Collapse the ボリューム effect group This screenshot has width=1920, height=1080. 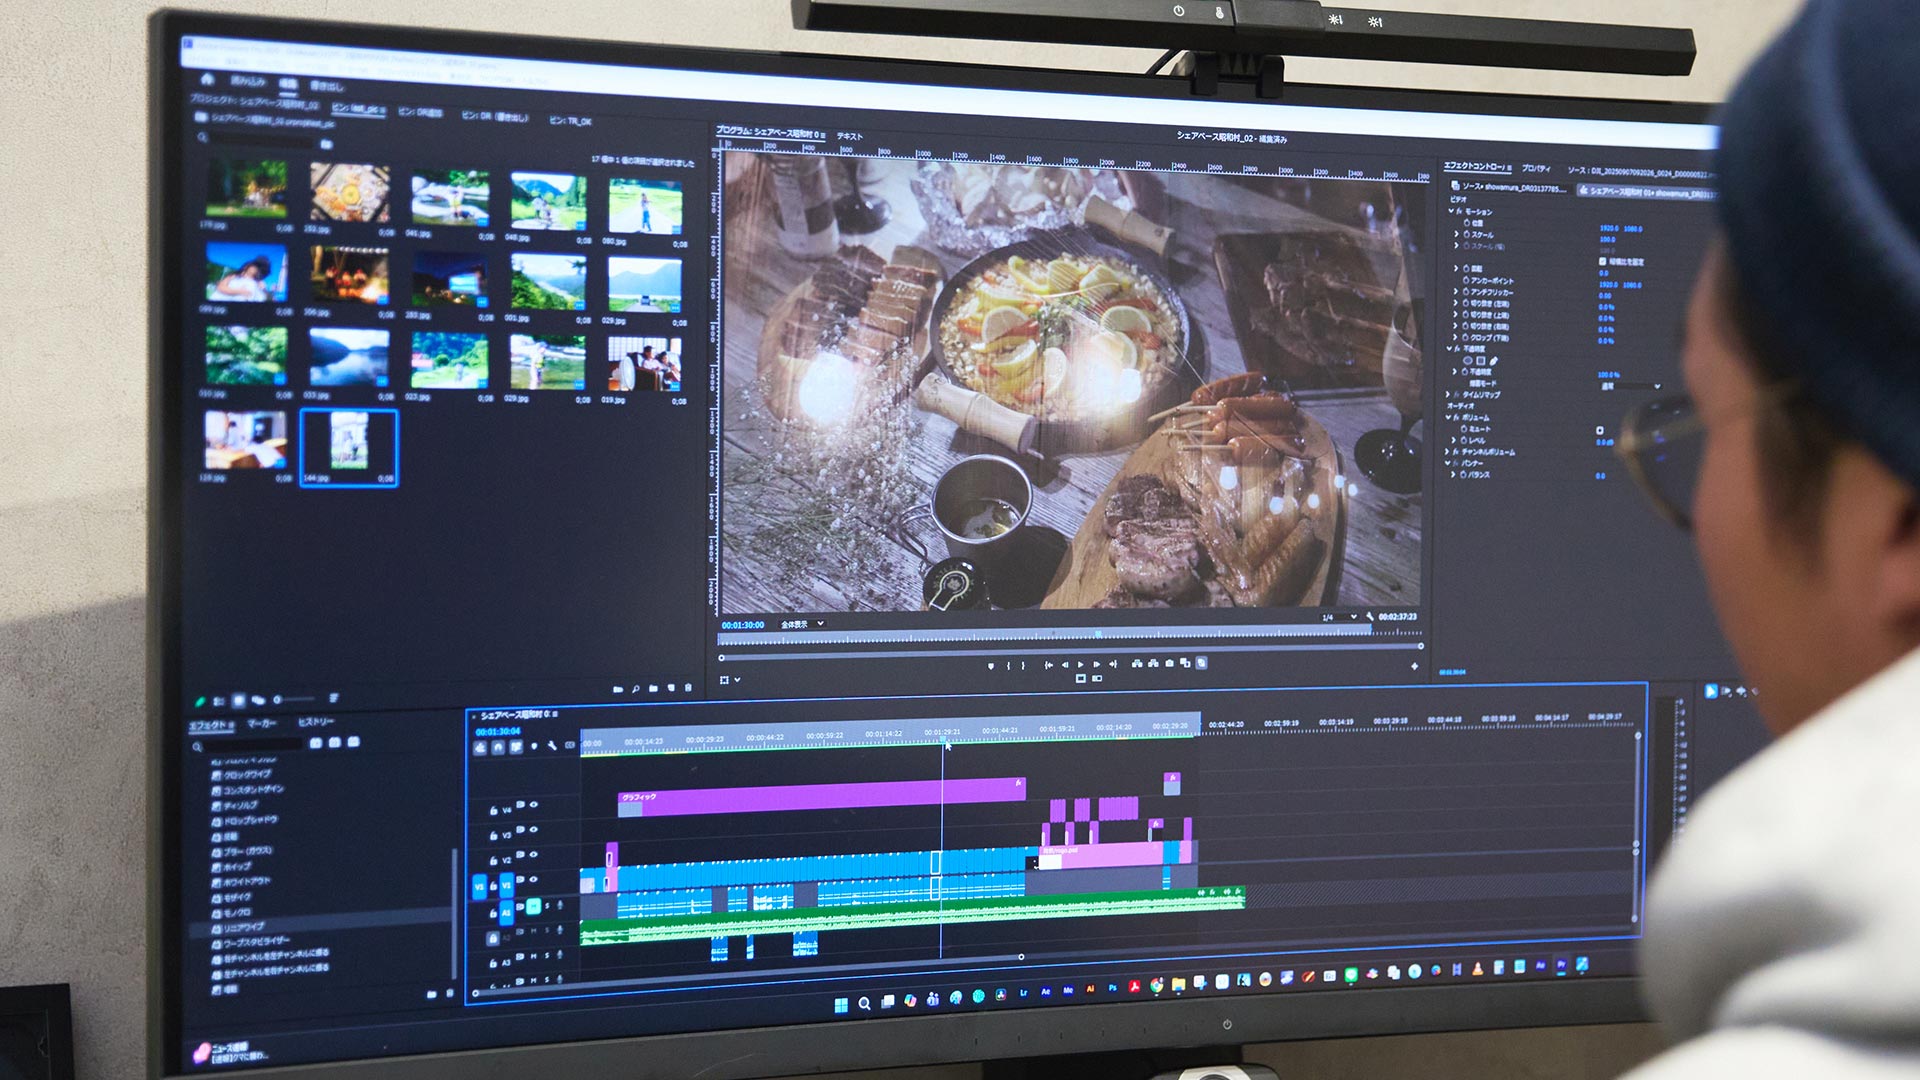(x=1448, y=417)
